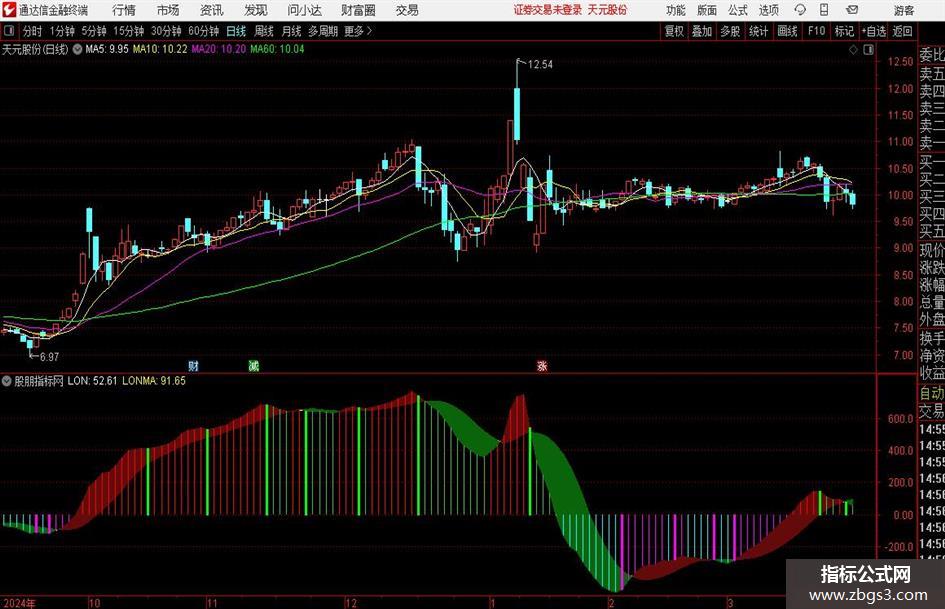Click the 财 event marker on chart
945x609 pixels.
193,366
